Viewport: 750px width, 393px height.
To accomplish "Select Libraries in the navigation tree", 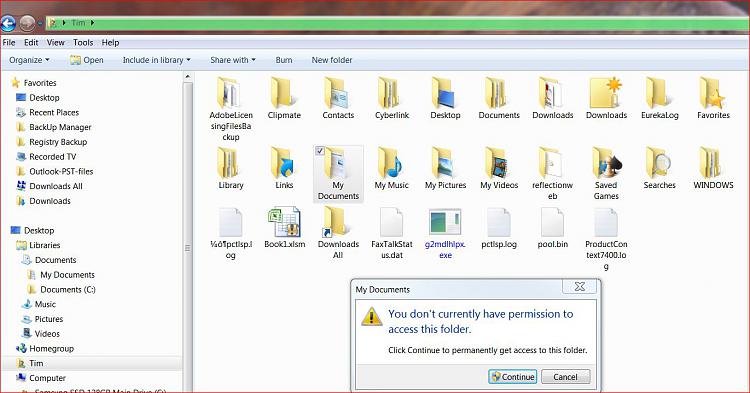I will (38, 245).
